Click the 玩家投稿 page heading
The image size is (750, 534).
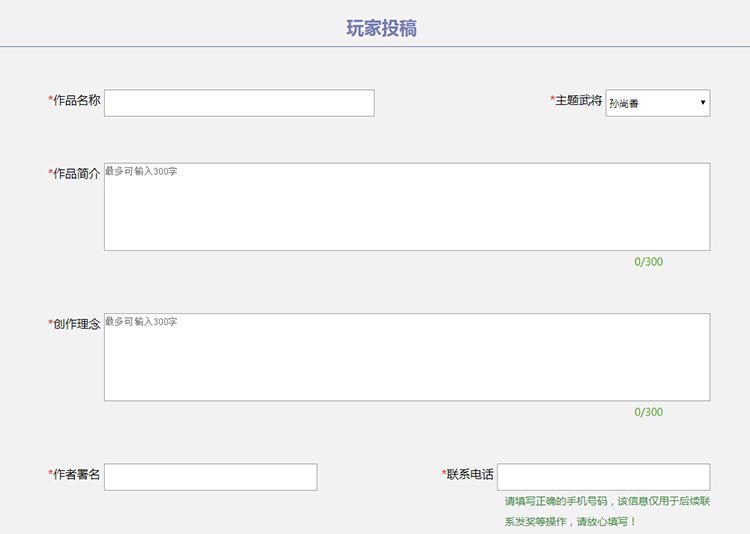click(x=381, y=28)
